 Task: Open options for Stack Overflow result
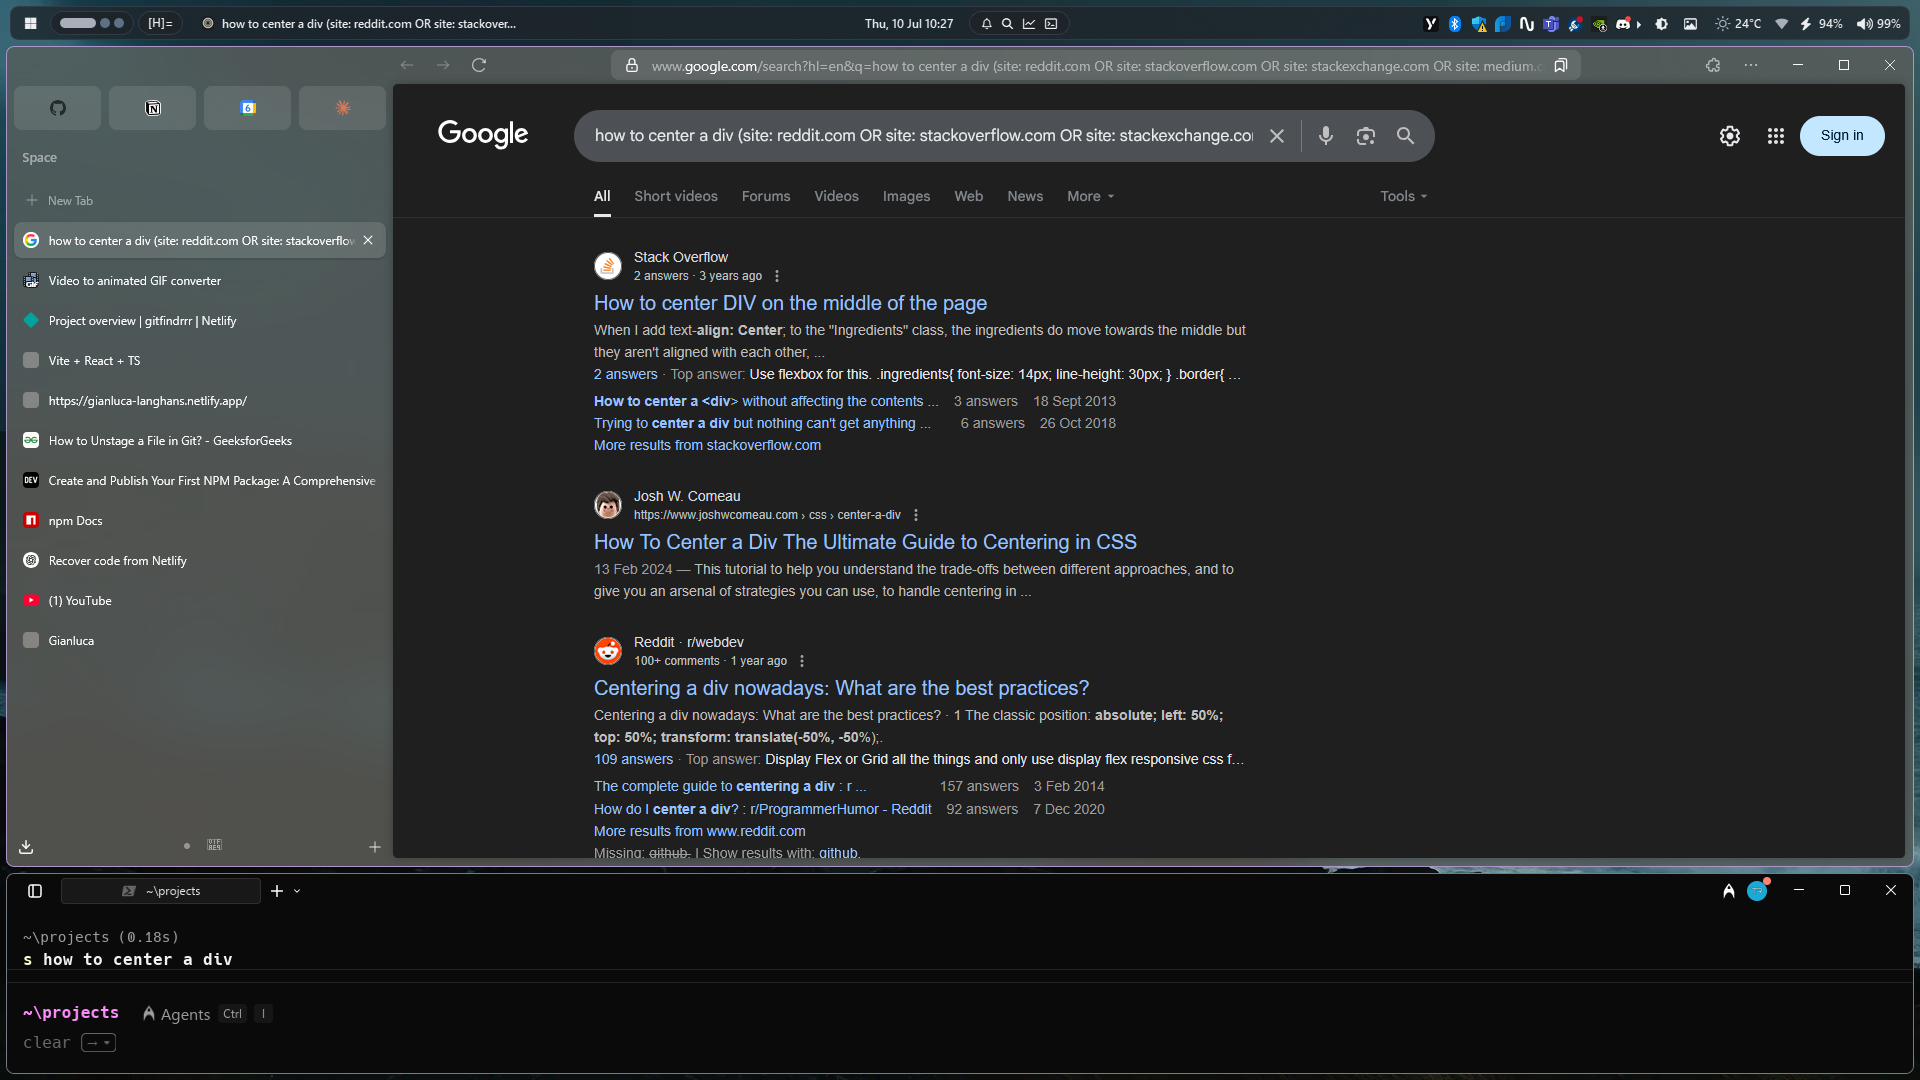pyautogui.click(x=777, y=276)
